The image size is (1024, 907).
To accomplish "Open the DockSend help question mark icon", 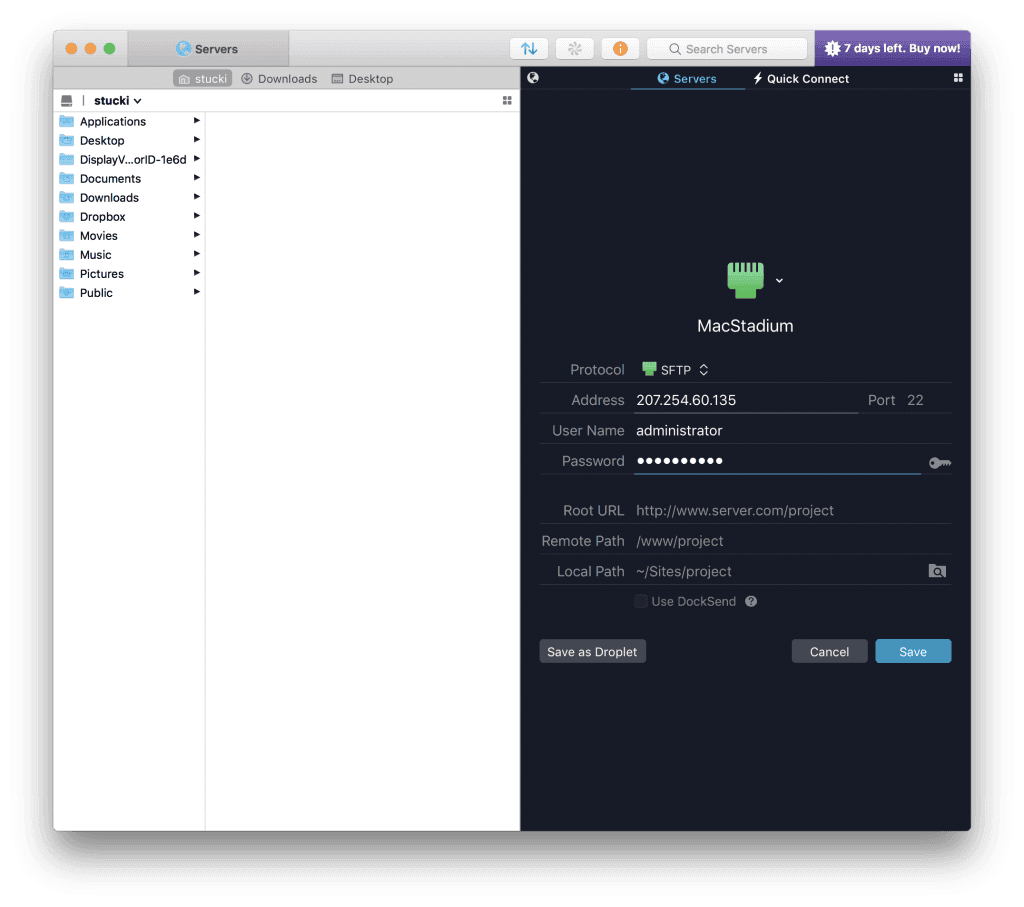I will 751,601.
